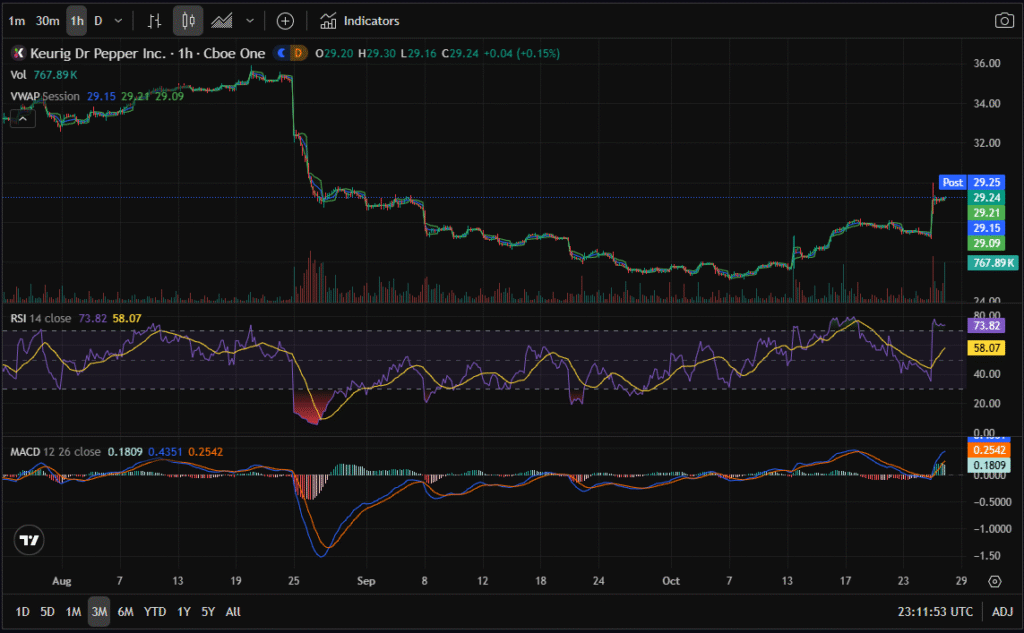
Task: Select the Candles chart style icon
Action: pos(188,20)
